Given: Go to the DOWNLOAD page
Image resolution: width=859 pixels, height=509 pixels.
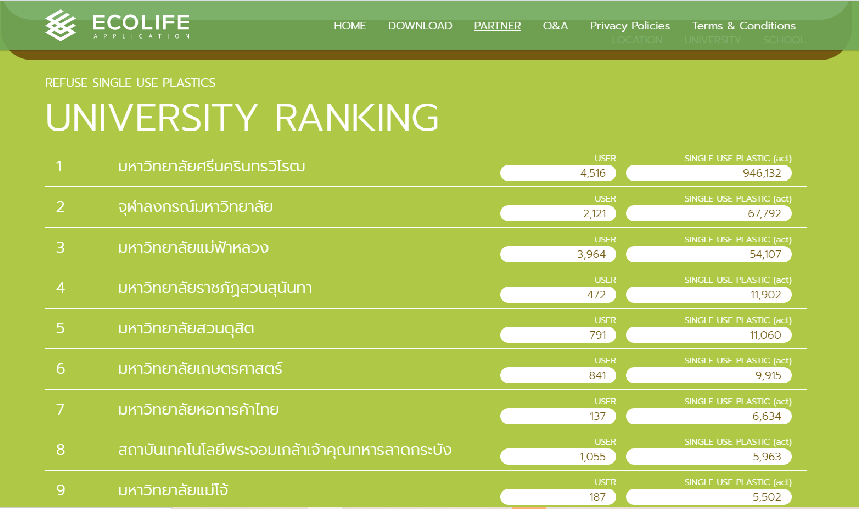Looking at the screenshot, I should tap(420, 26).
